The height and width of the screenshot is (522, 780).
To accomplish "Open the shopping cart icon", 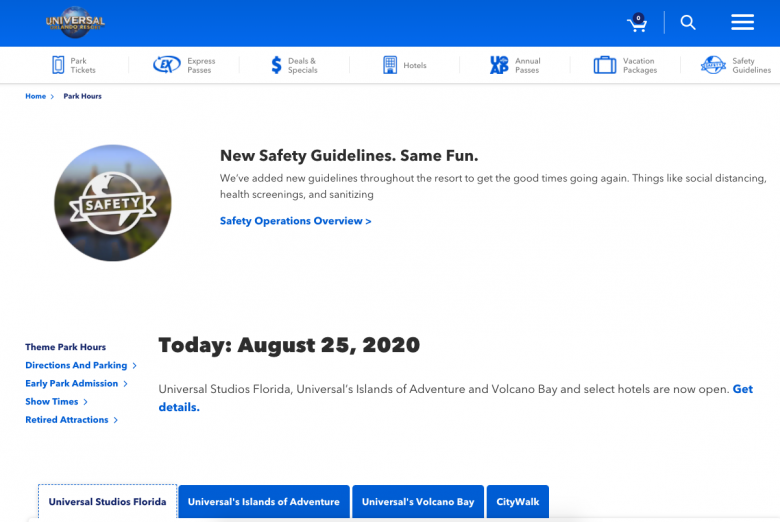I will pyautogui.click(x=637, y=23).
